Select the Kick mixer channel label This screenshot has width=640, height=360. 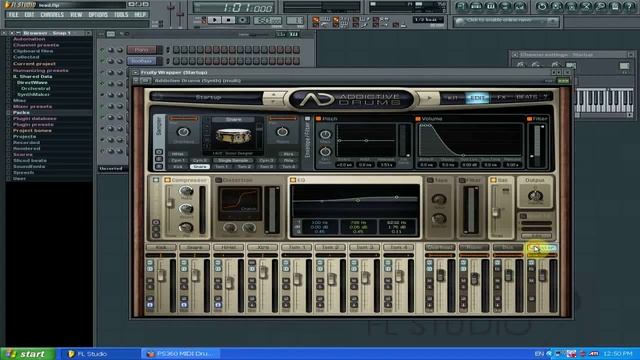click(161, 247)
